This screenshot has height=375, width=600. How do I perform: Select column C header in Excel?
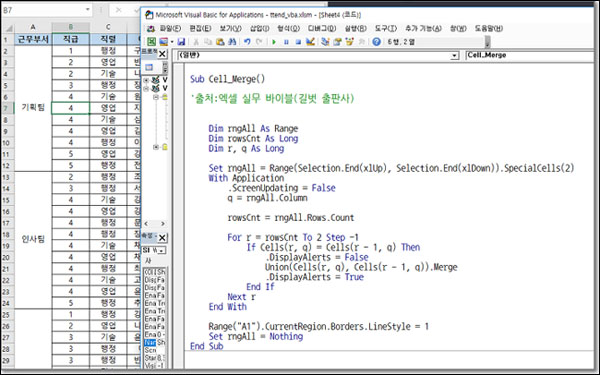[108, 27]
